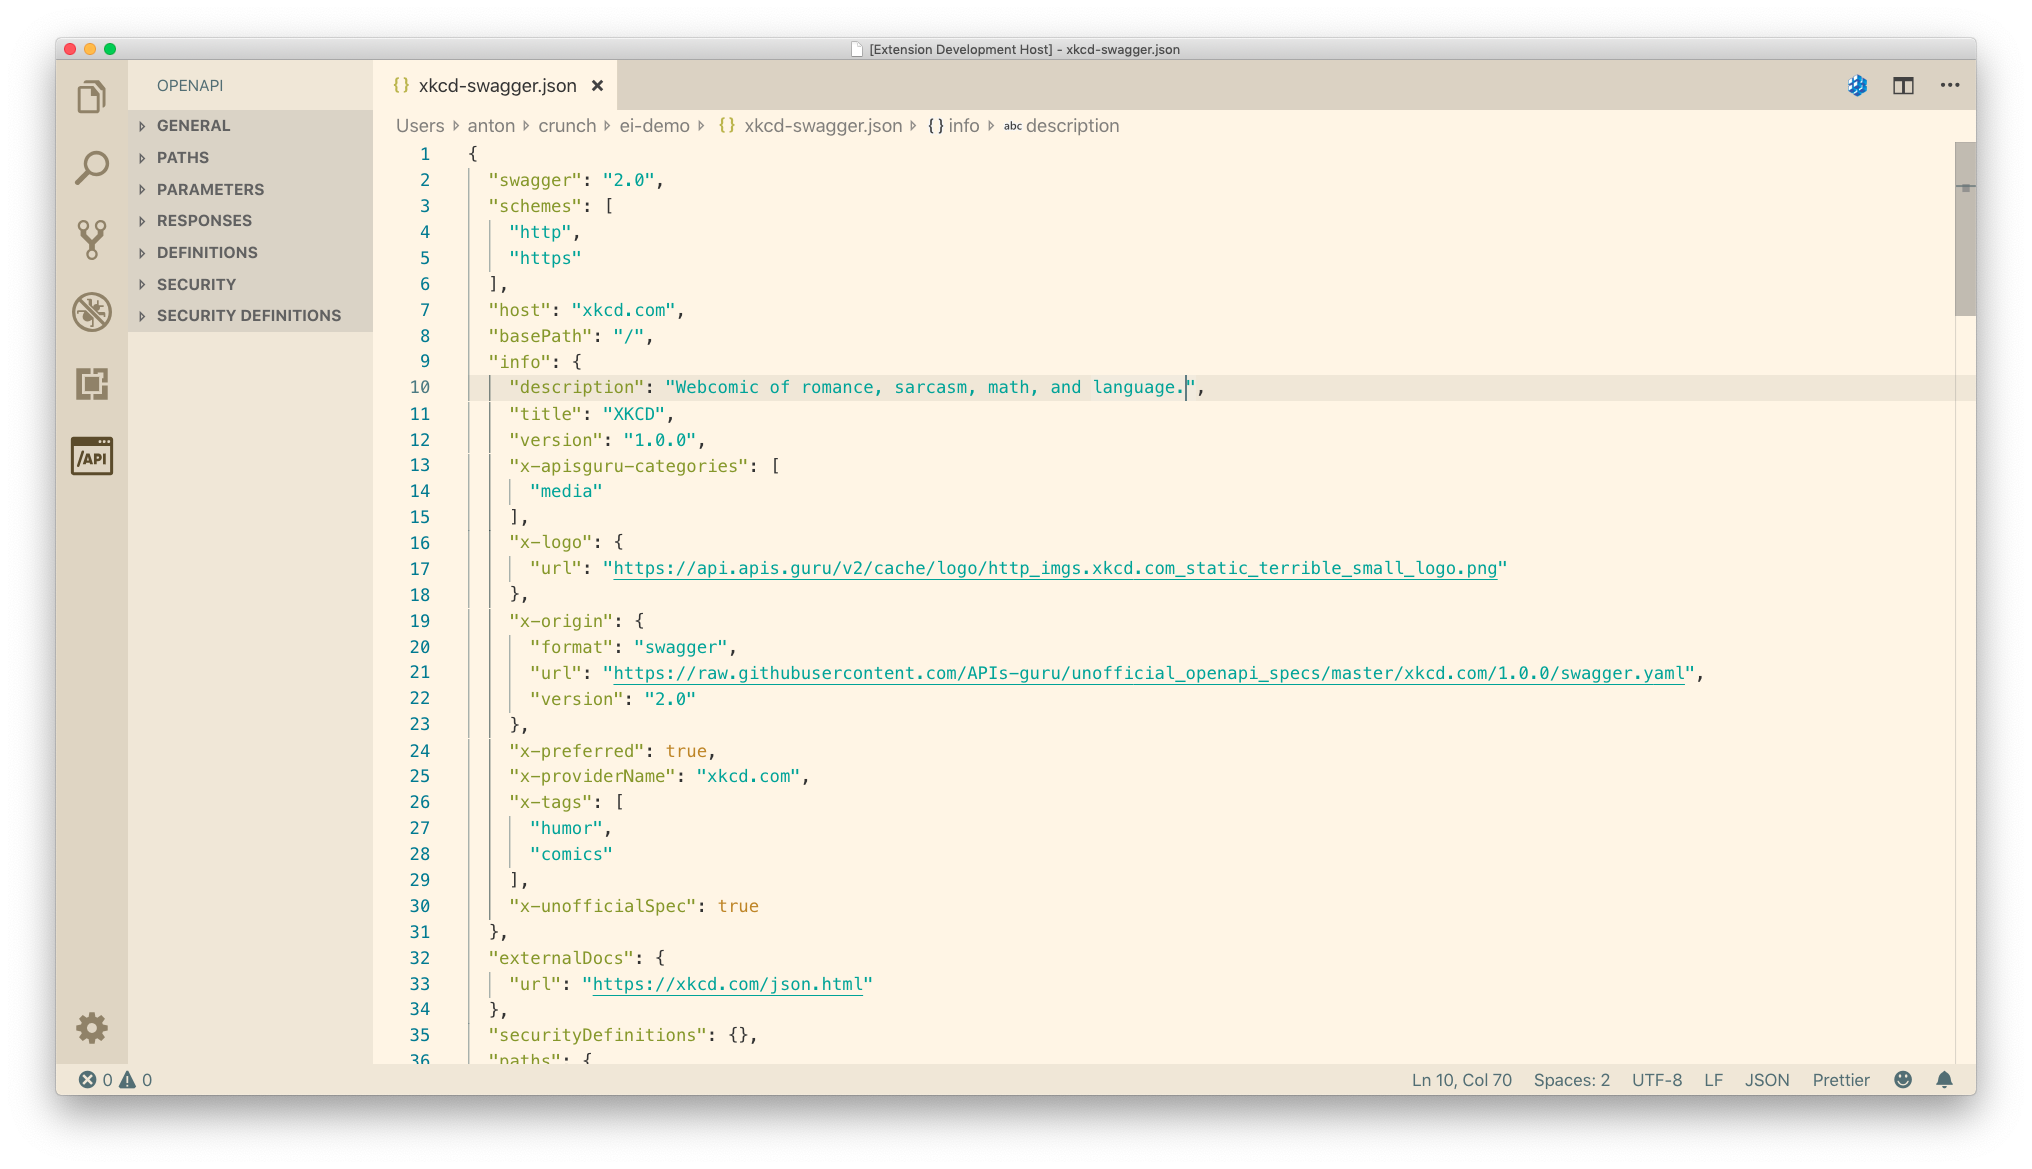Click the notifications bell in status bar
Screen dimensions: 2032x1169
(1944, 1080)
